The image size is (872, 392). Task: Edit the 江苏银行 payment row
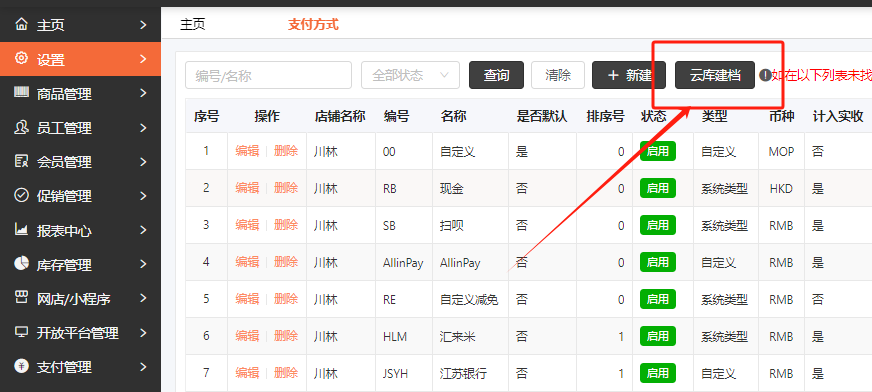click(x=247, y=373)
